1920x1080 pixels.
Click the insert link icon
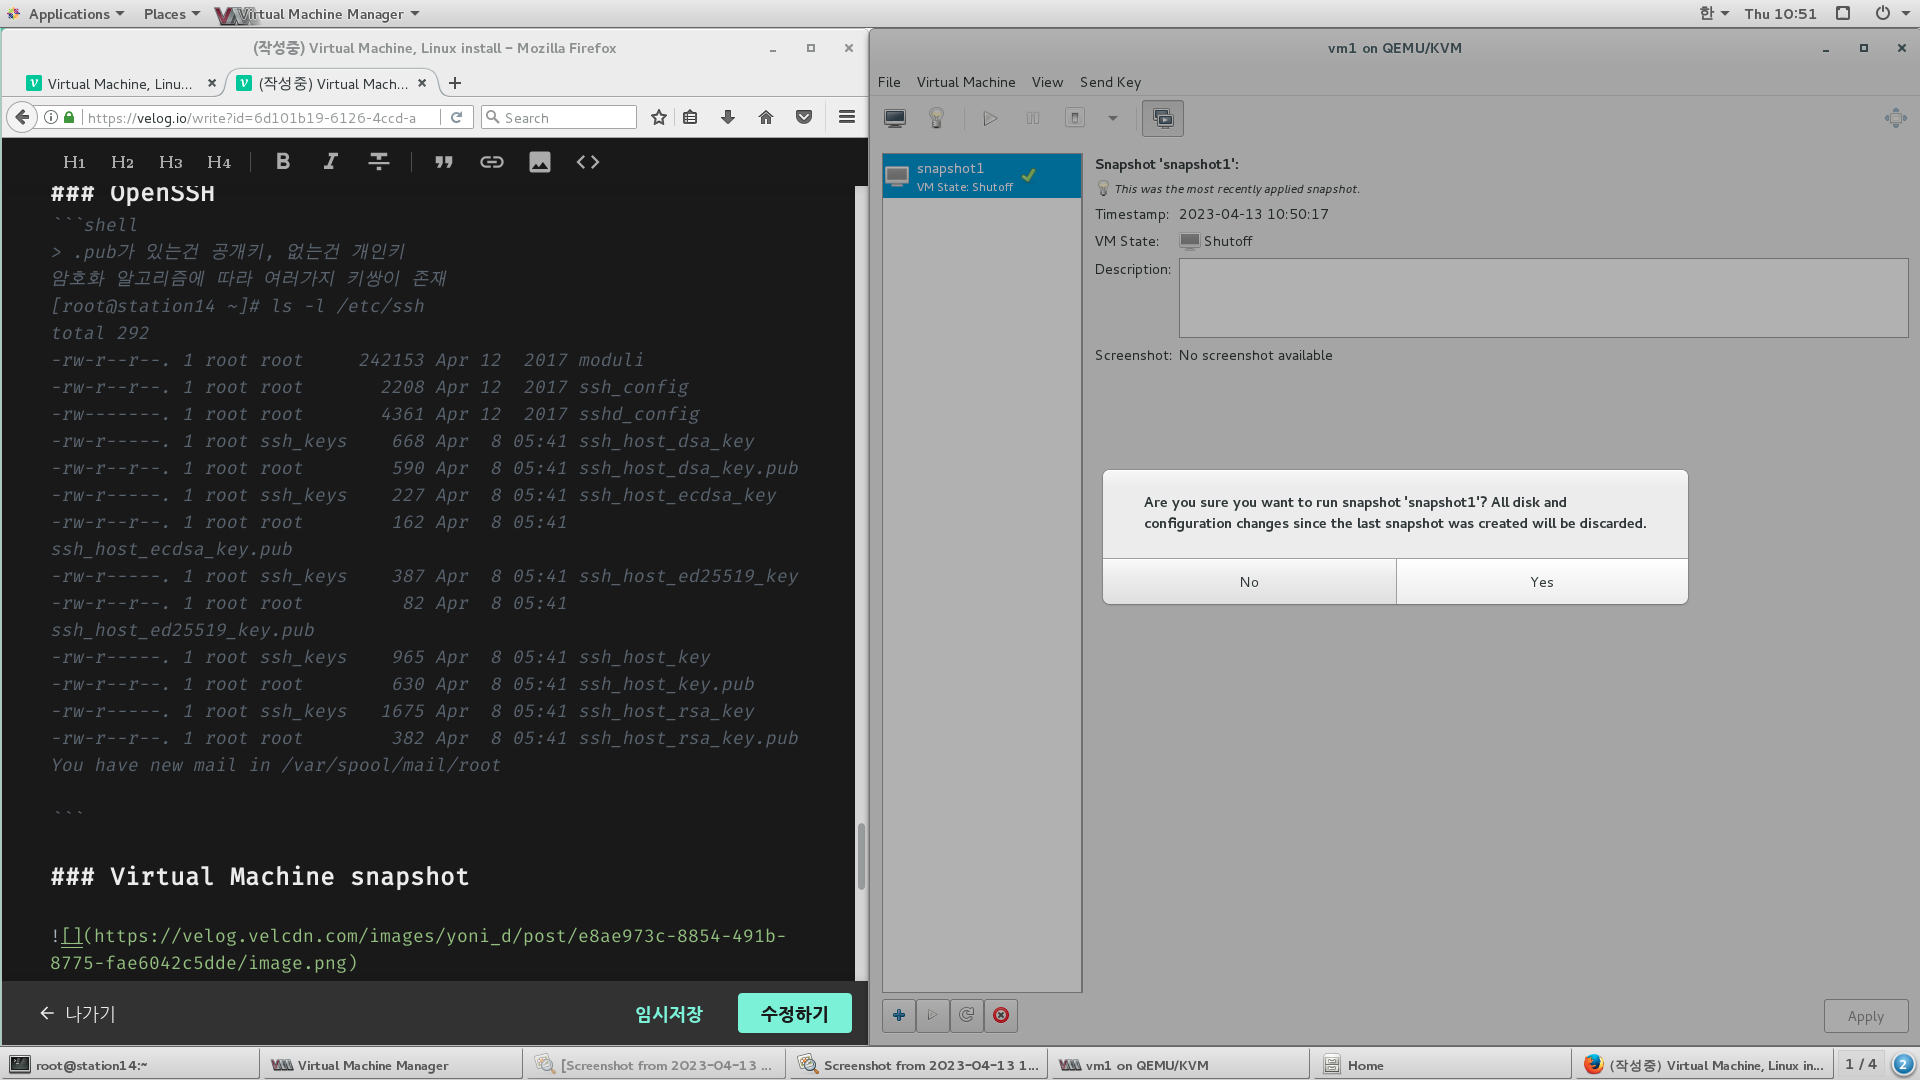coord(491,162)
